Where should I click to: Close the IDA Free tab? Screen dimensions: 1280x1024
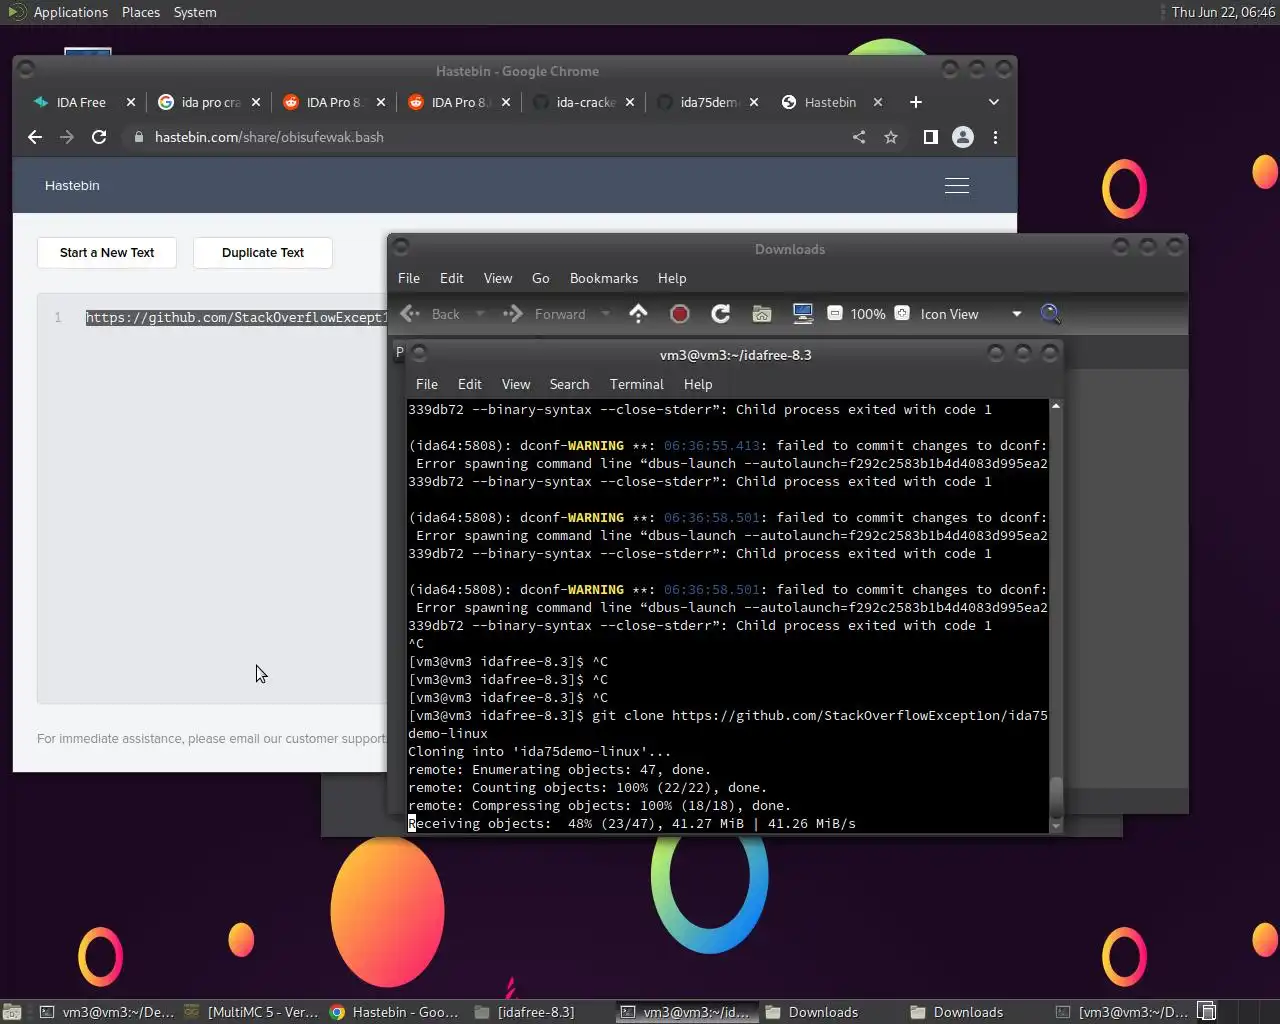[131, 102]
